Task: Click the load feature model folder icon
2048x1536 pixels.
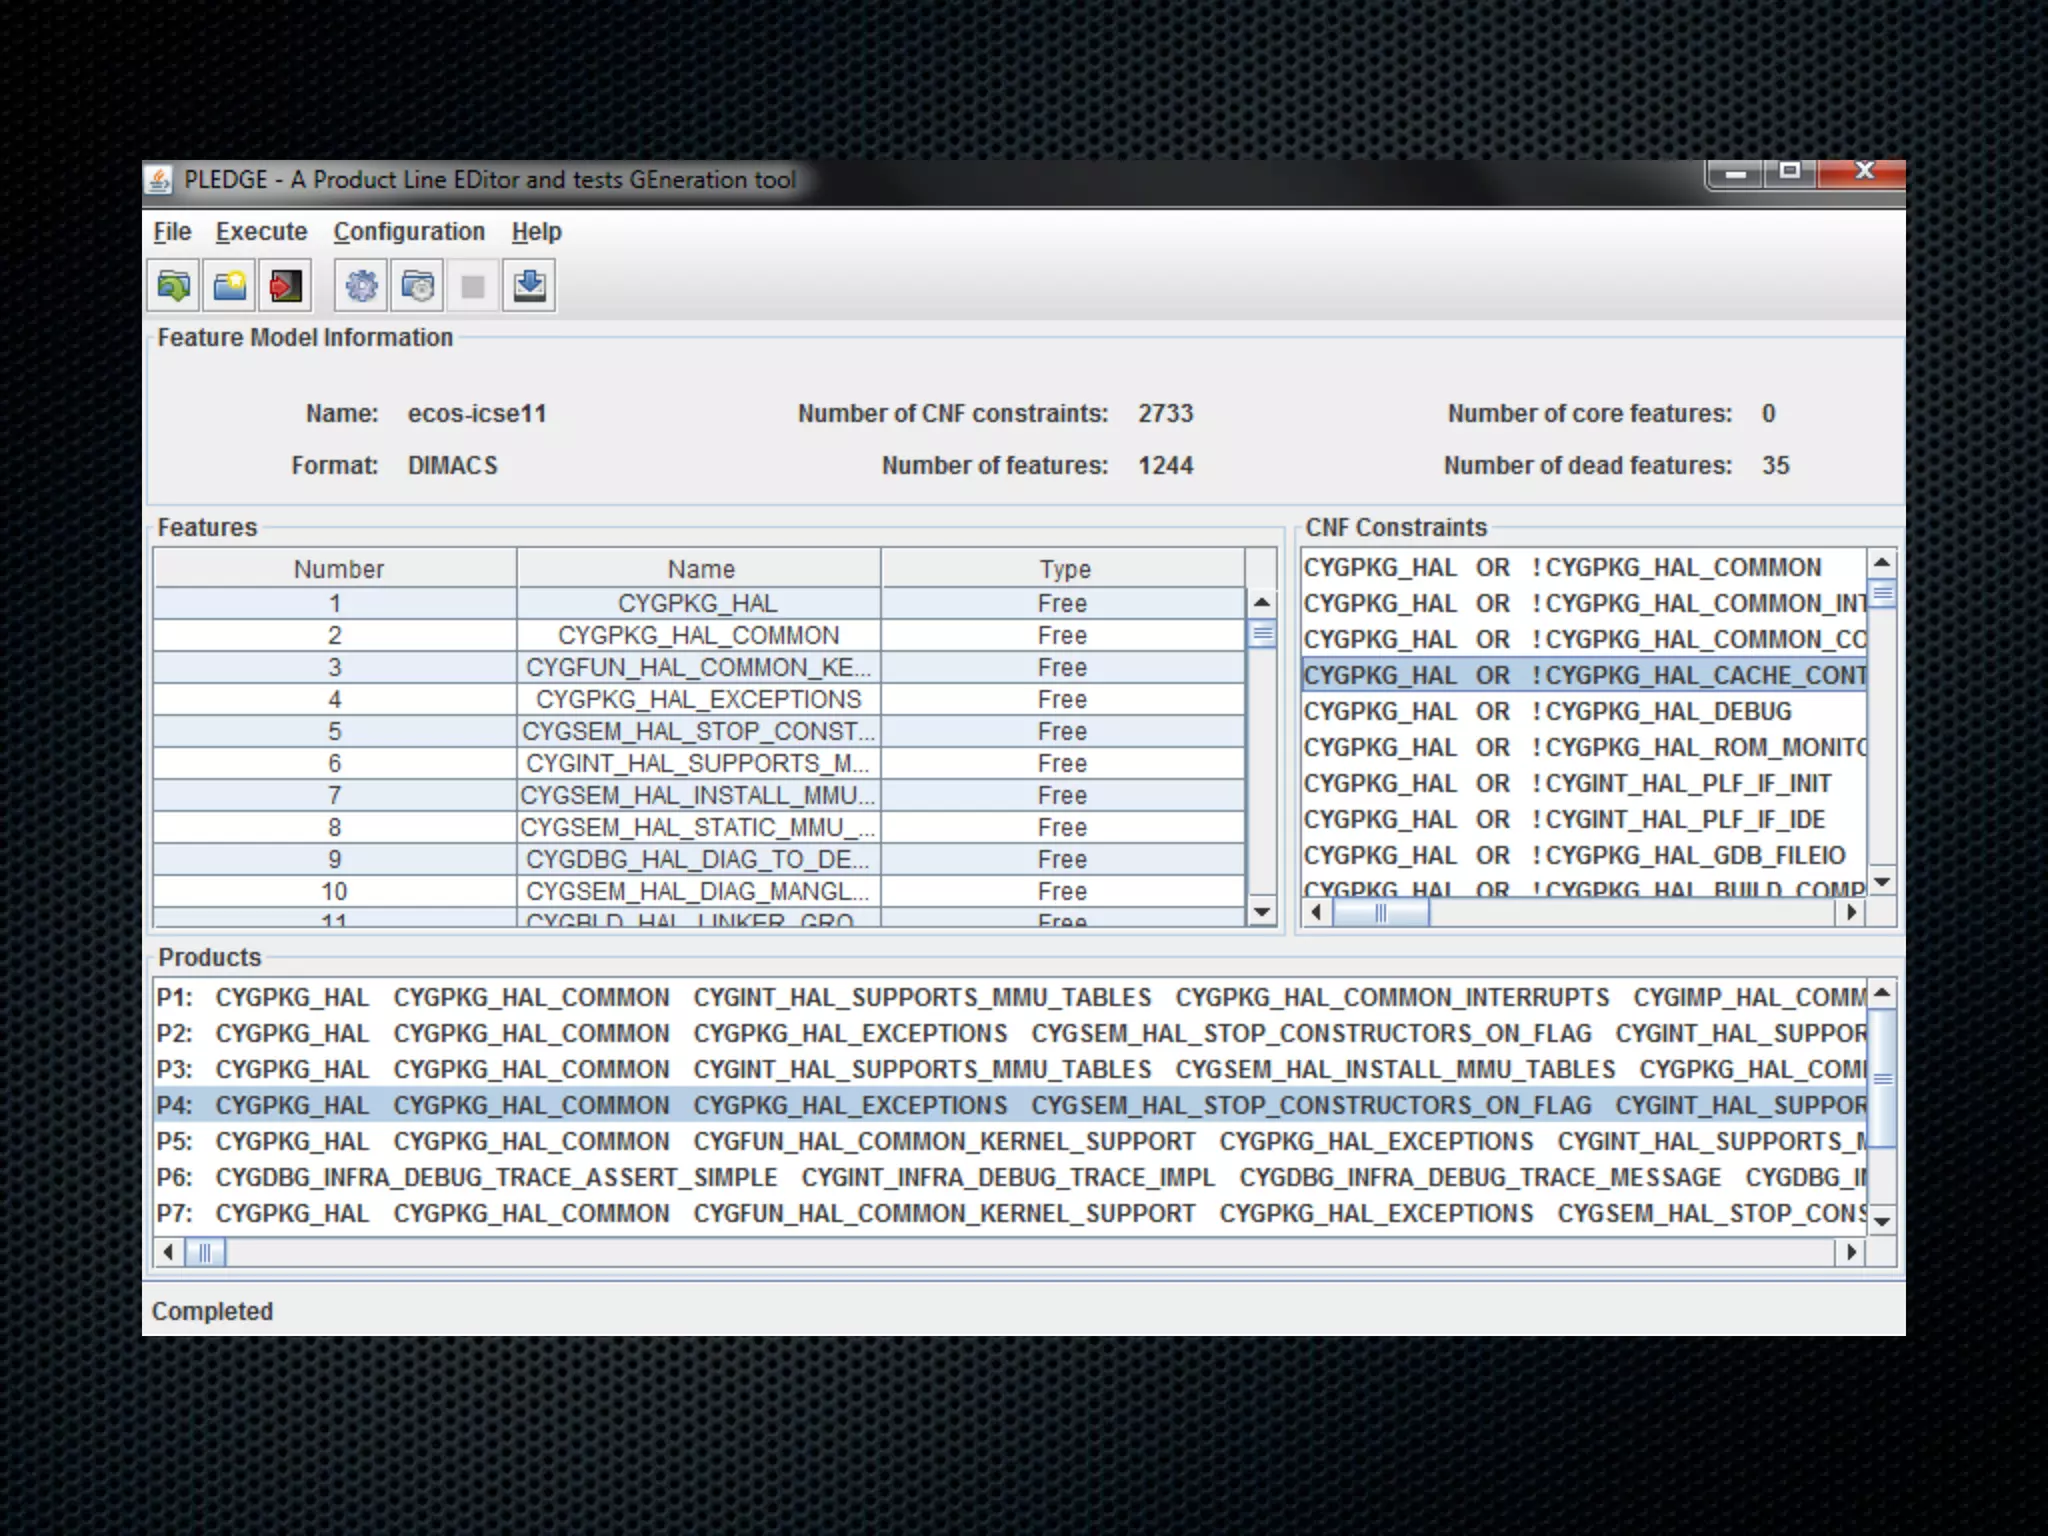Action: pyautogui.click(x=174, y=287)
